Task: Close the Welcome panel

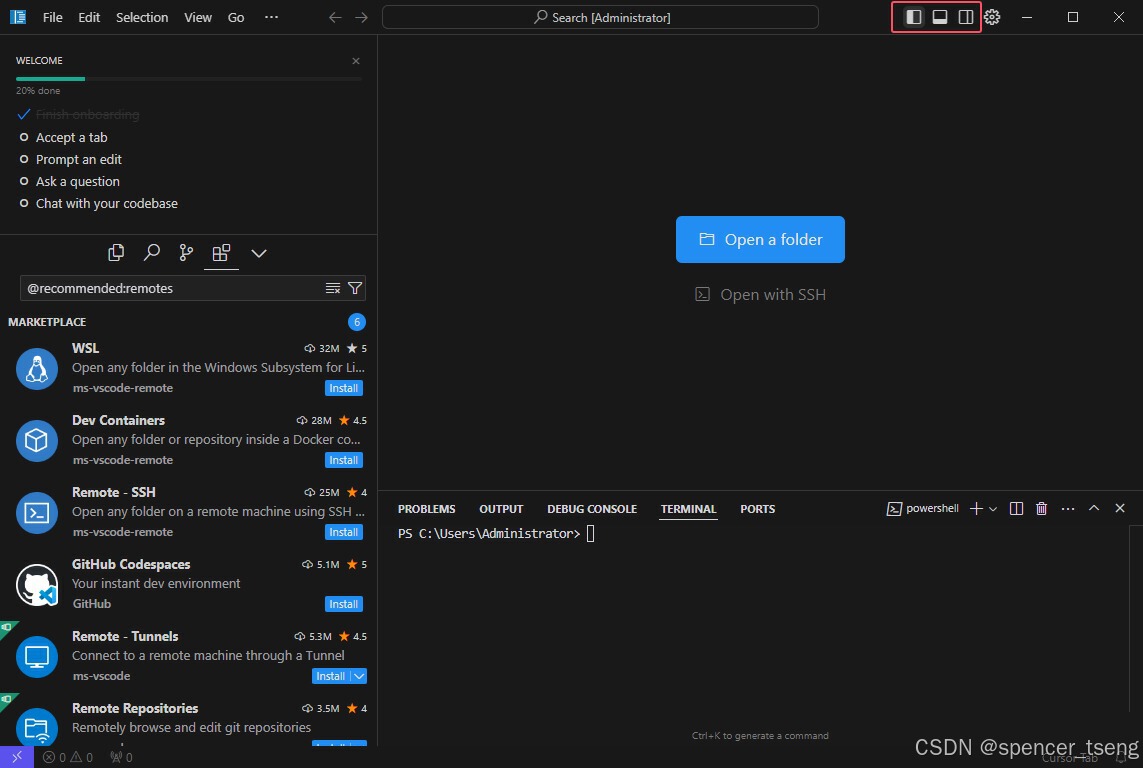Action: tap(356, 60)
